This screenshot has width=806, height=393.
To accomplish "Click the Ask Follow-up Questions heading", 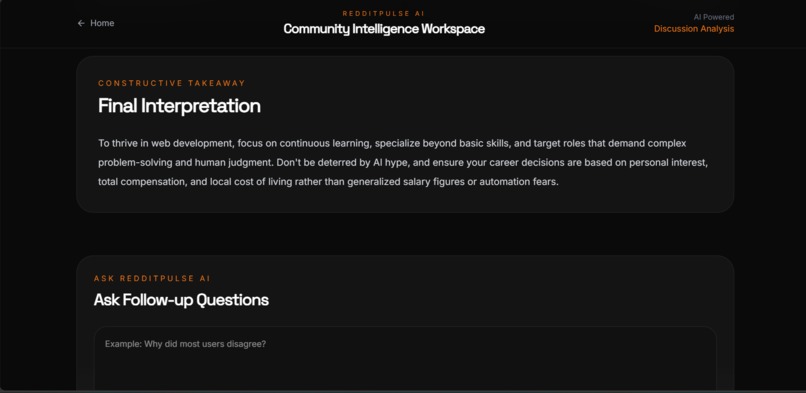I will tap(181, 300).
